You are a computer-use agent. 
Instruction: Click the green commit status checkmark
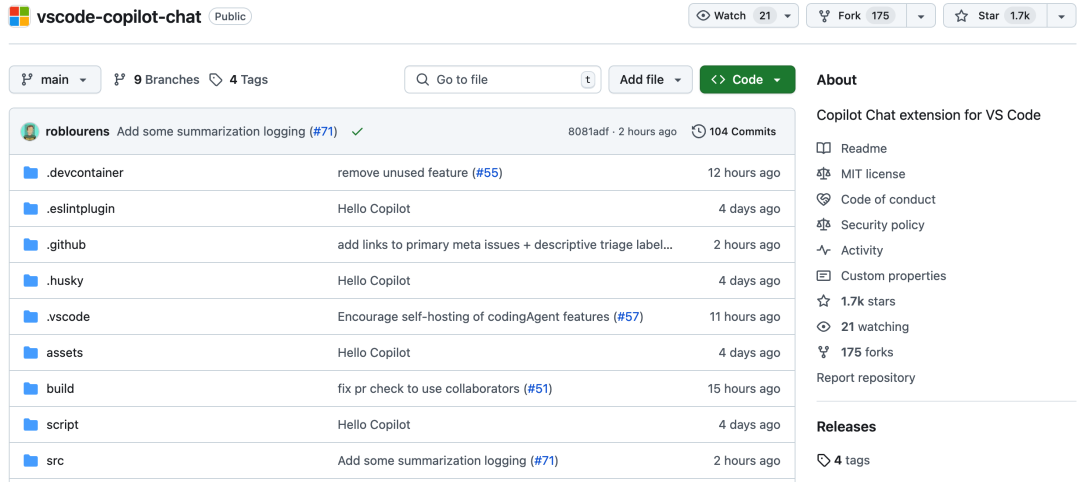[357, 131]
